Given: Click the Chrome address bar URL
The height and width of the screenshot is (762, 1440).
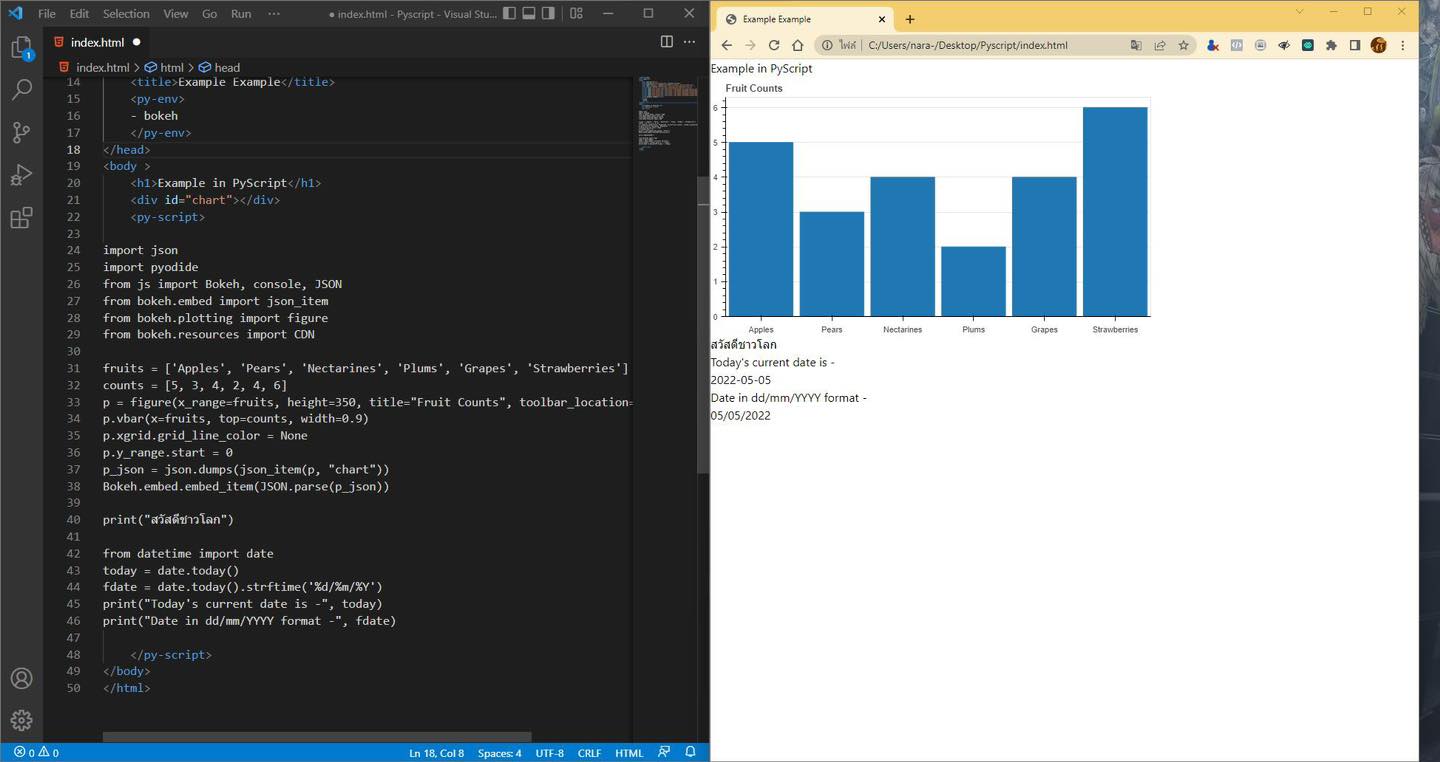Looking at the screenshot, I should 968,45.
